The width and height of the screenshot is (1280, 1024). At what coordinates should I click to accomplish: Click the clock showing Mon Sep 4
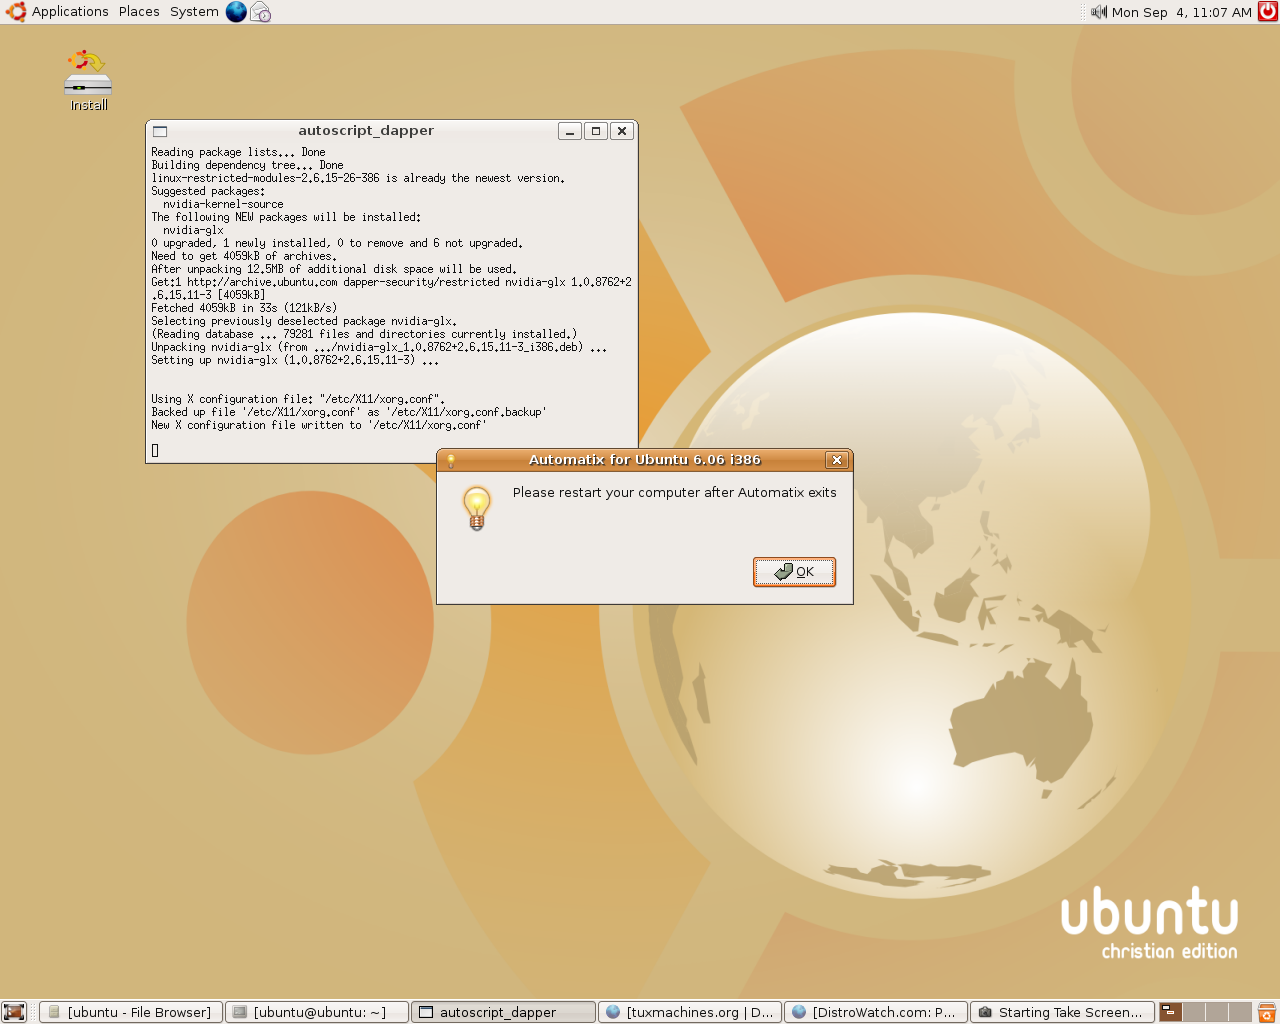click(x=1181, y=12)
